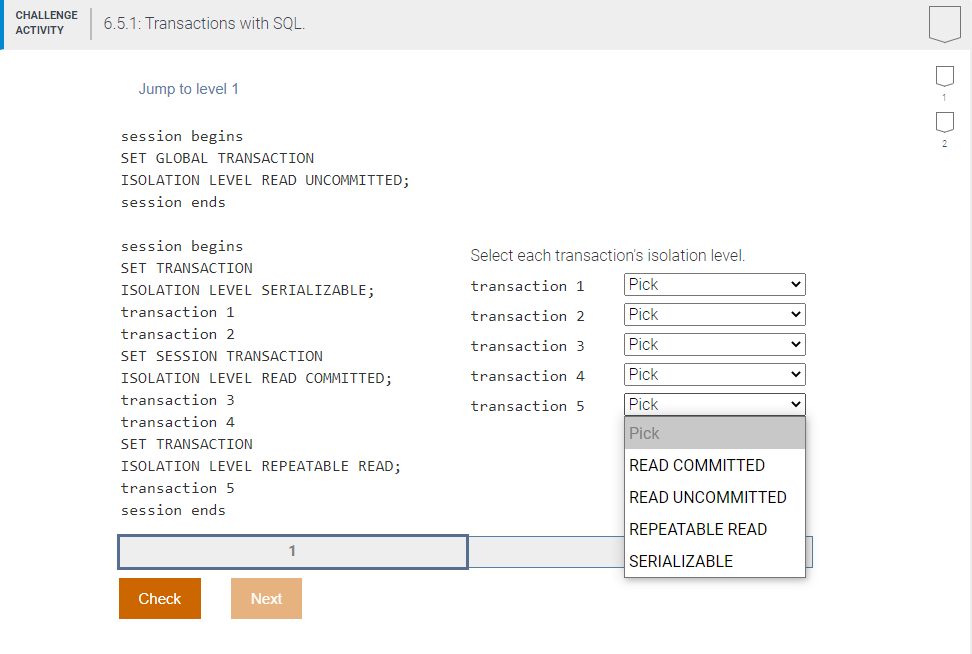The image size is (972, 654).
Task: Open the transaction 2 isolation level dropdown
Action: coord(714,314)
